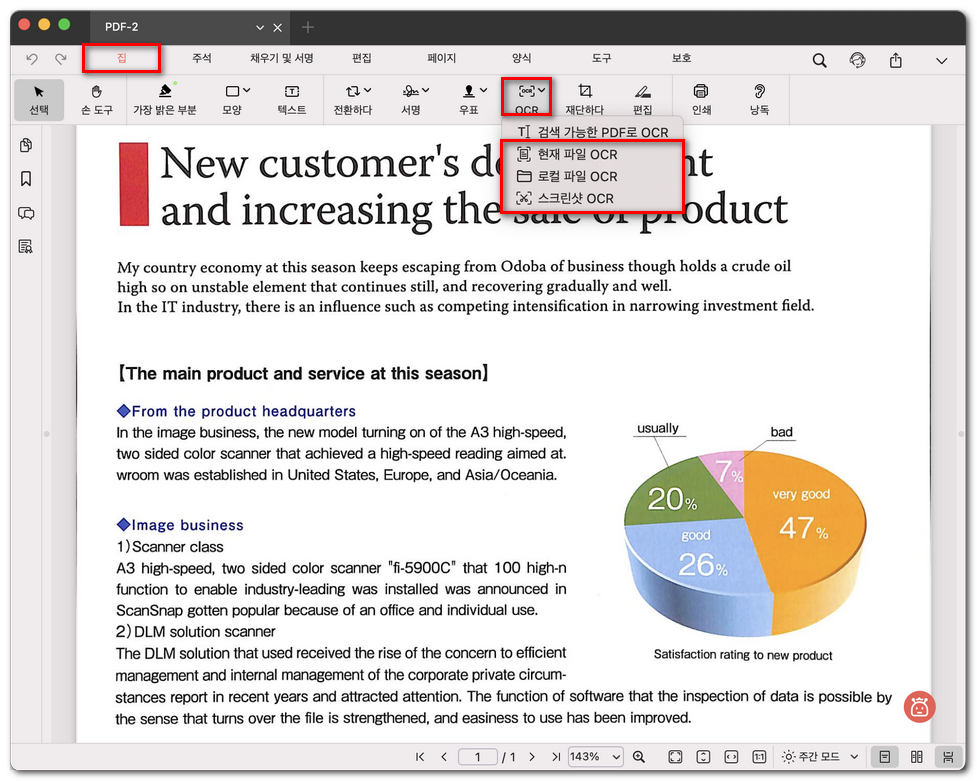
Task: Select 스크린샷 OCR from the OCR menu
Action: 575,198
